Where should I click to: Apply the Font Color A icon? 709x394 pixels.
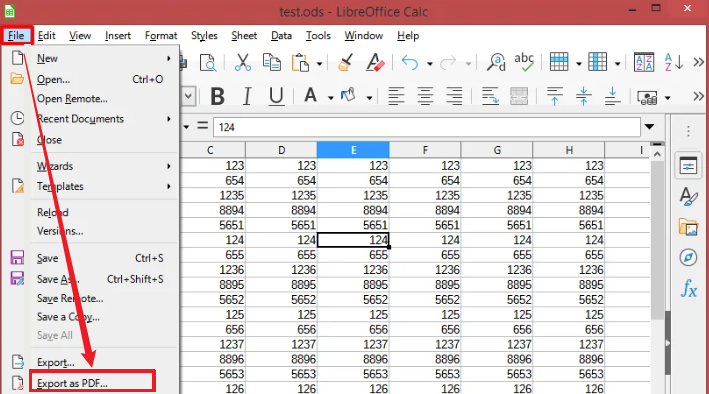[x=310, y=95]
